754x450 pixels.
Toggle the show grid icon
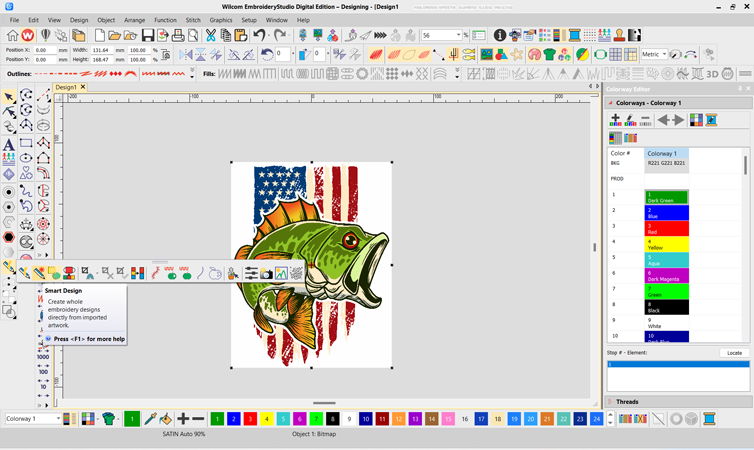(615, 54)
